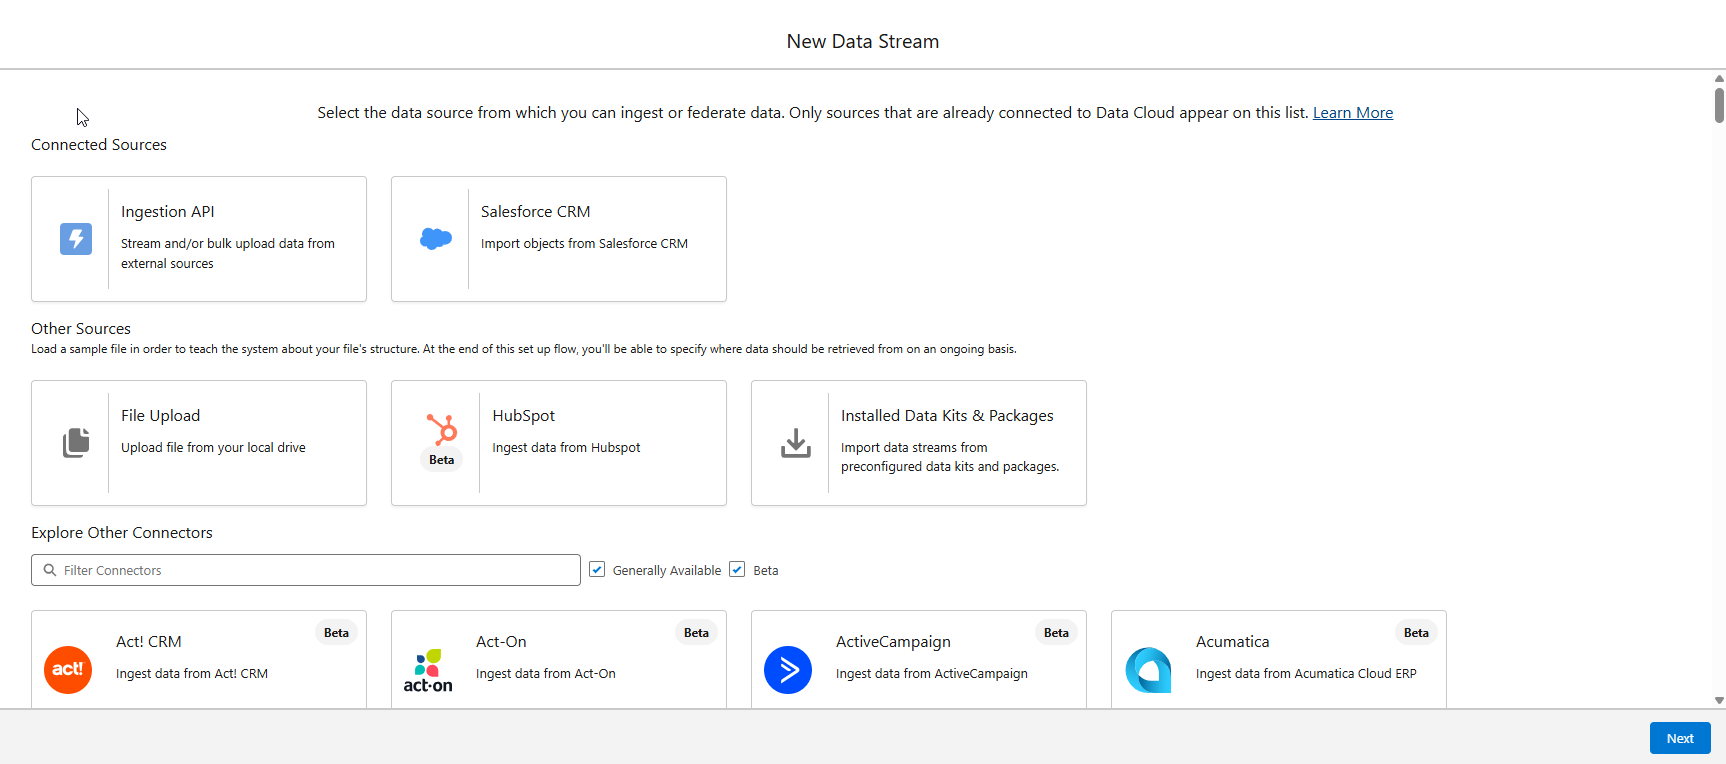Viewport: 1726px width, 764px height.
Task: Toggle the Beta filter checkbox
Action: click(x=737, y=570)
